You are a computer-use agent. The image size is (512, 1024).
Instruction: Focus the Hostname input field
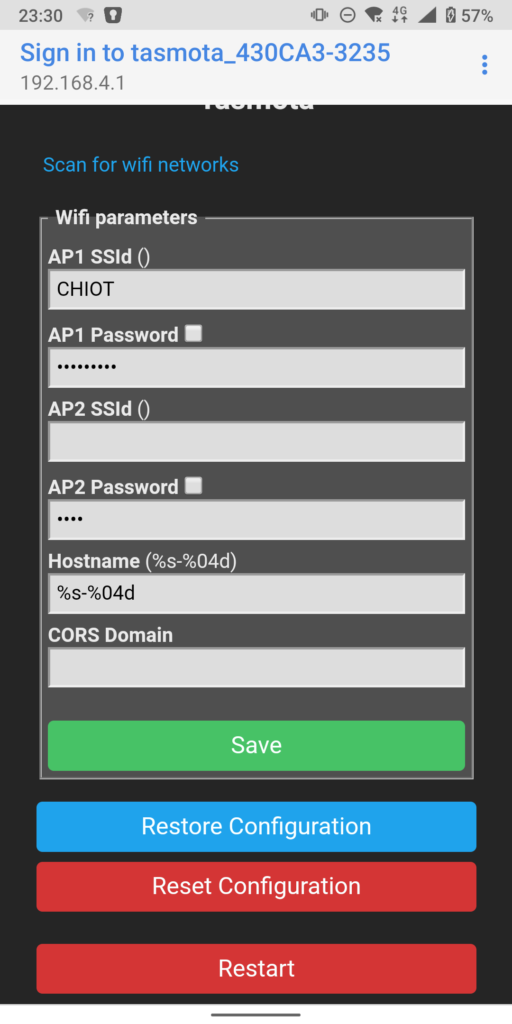click(x=256, y=594)
